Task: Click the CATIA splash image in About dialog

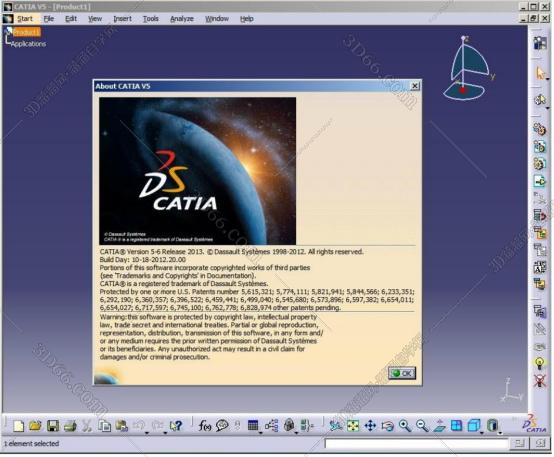Action: coord(198,171)
